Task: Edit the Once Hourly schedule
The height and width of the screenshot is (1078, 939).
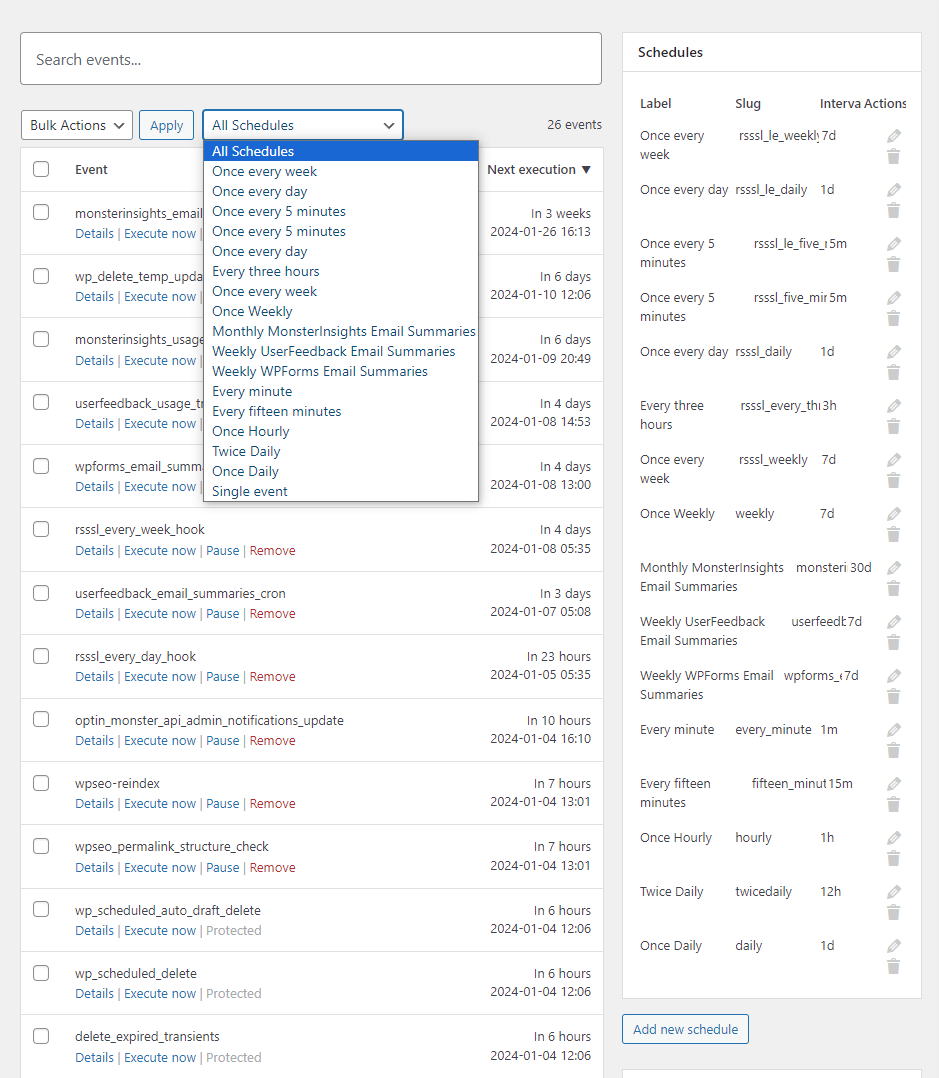Action: 894,837
